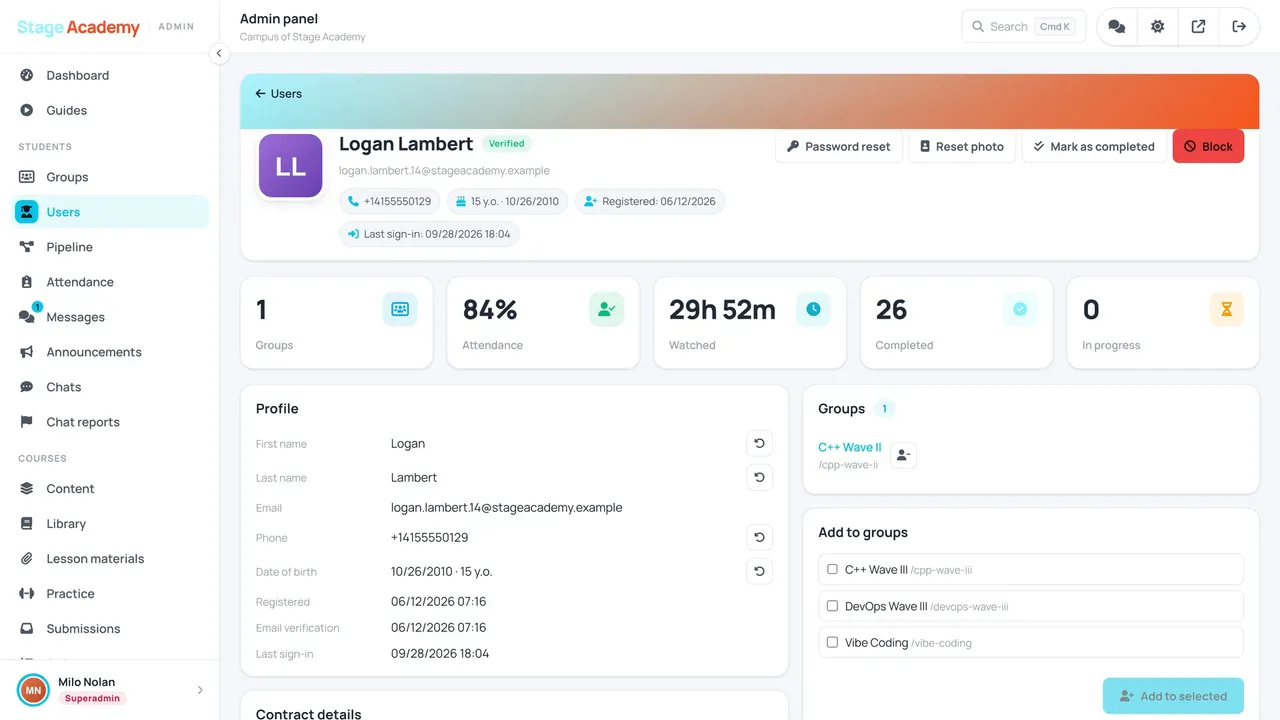The height and width of the screenshot is (720, 1280).
Task: Open Guides in the sidebar
Action: click(112, 110)
